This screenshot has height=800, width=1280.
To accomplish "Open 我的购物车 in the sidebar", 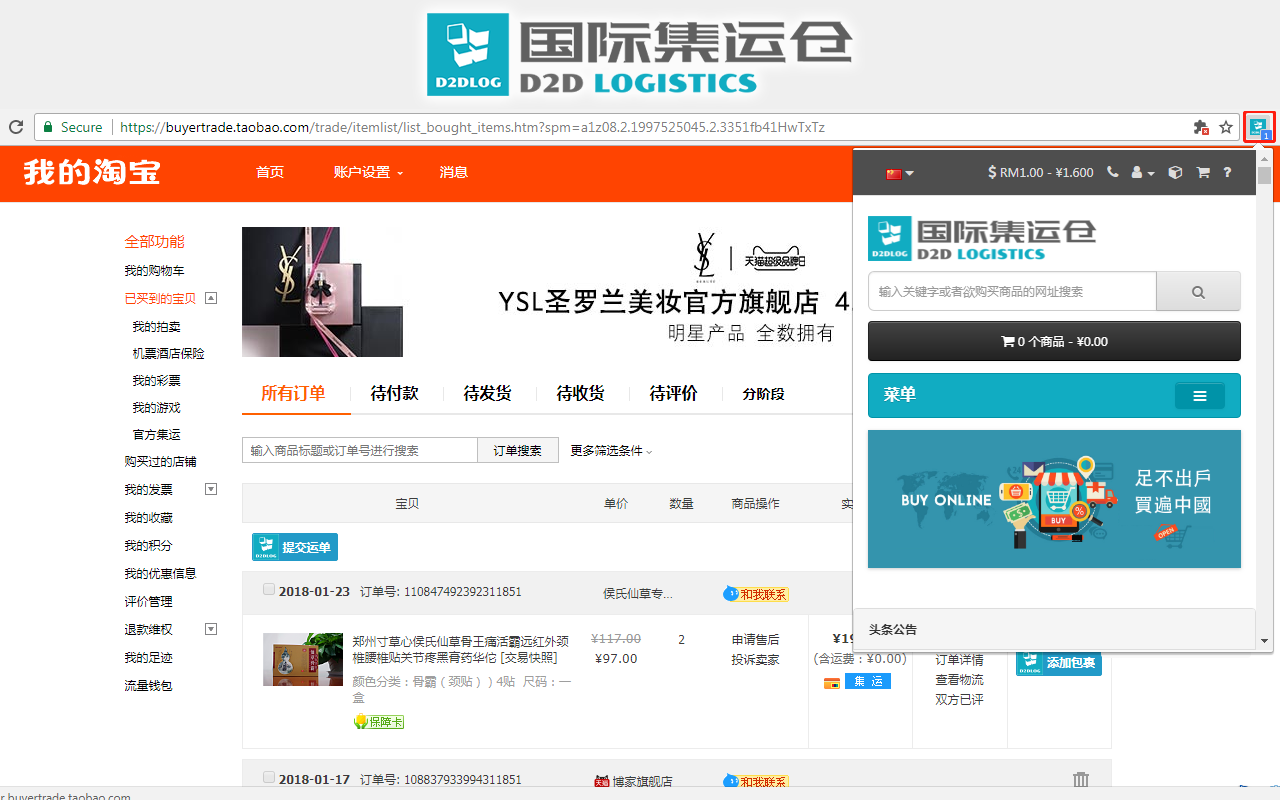I will coord(154,271).
